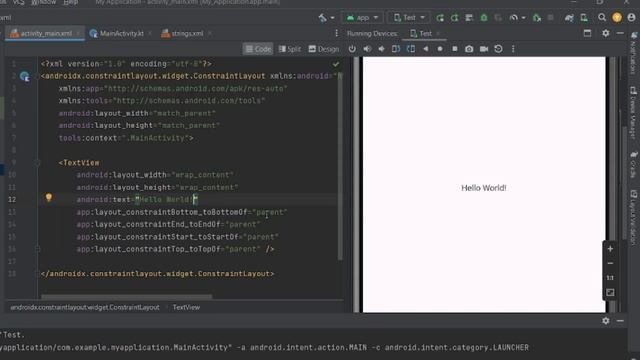The height and width of the screenshot is (360, 640).
Task: Open the Device Manager toolbar icon
Action: coord(584,18)
